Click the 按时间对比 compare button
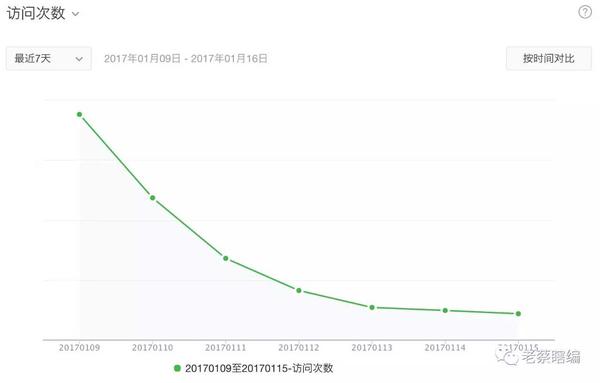The width and height of the screenshot is (600, 383). tap(549, 59)
